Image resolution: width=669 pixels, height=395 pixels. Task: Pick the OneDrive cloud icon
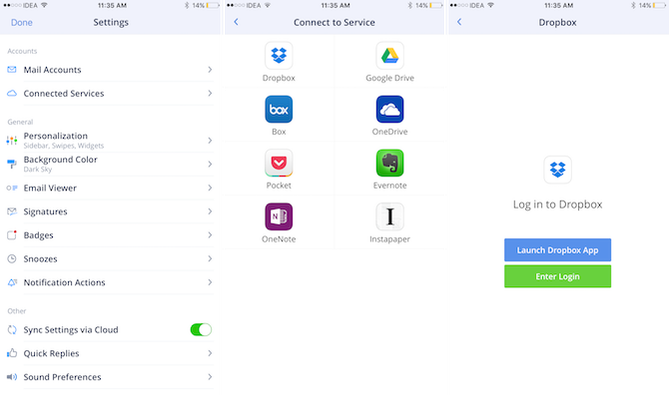[390, 109]
